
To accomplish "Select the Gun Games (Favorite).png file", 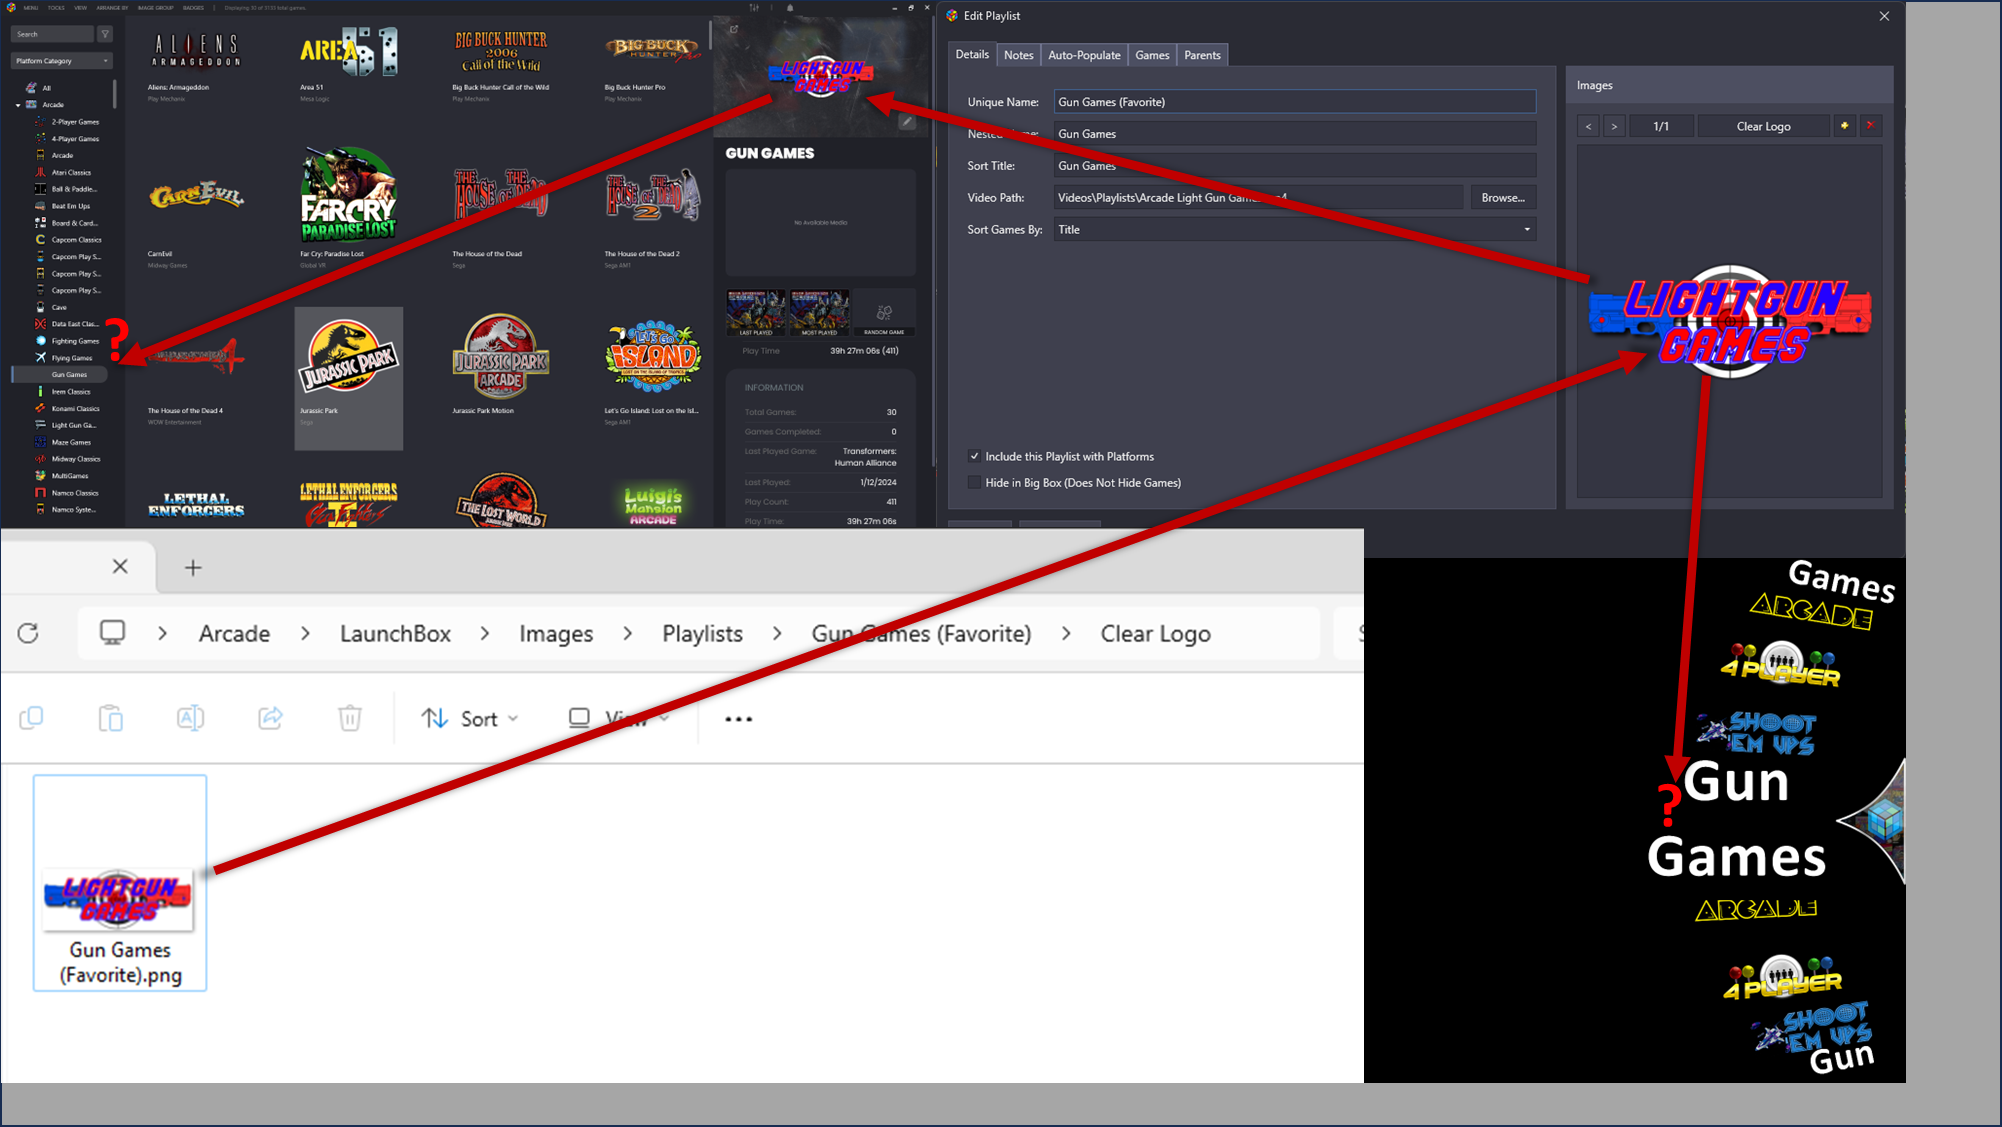I will pyautogui.click(x=120, y=883).
